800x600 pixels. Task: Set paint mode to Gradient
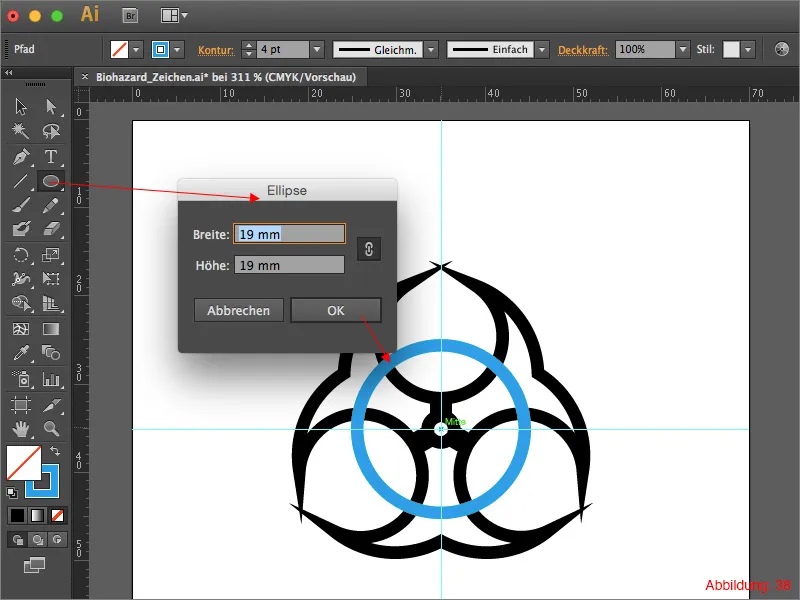(37, 515)
